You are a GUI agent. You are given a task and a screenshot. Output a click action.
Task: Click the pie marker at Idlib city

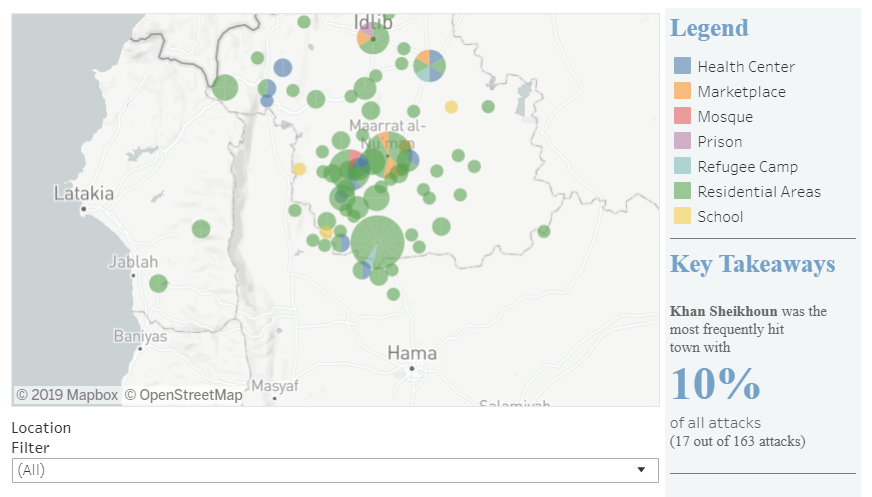pyautogui.click(x=373, y=38)
